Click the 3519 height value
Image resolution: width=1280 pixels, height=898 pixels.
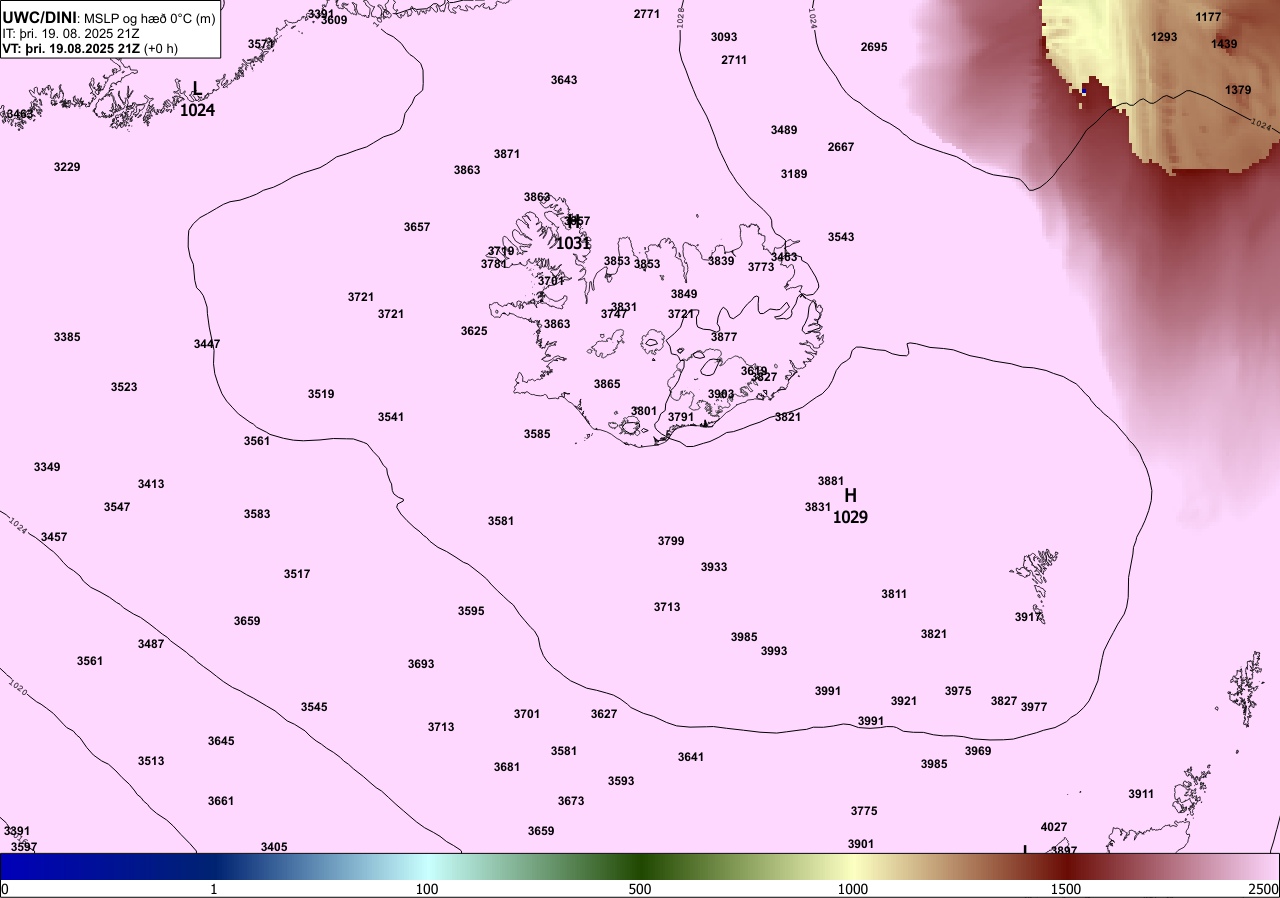point(321,394)
